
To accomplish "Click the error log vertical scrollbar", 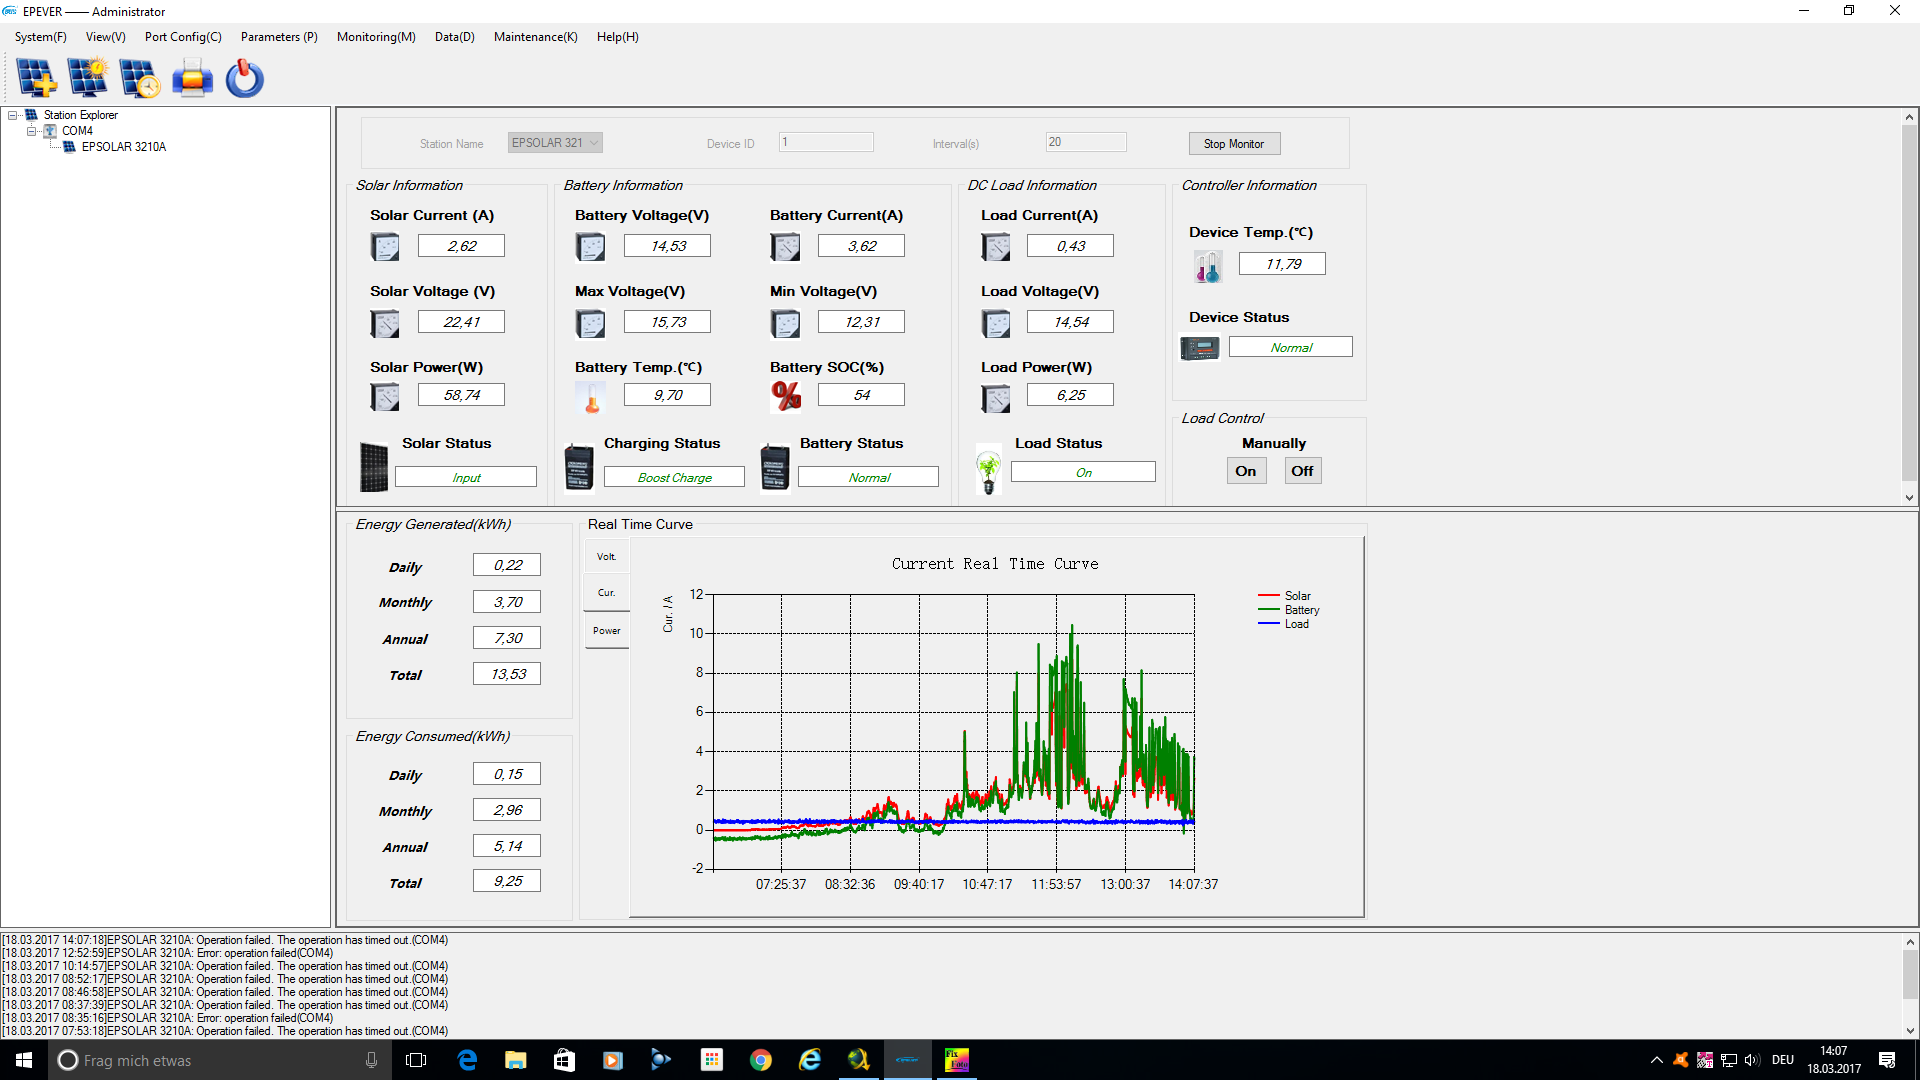I will [x=1910, y=975].
